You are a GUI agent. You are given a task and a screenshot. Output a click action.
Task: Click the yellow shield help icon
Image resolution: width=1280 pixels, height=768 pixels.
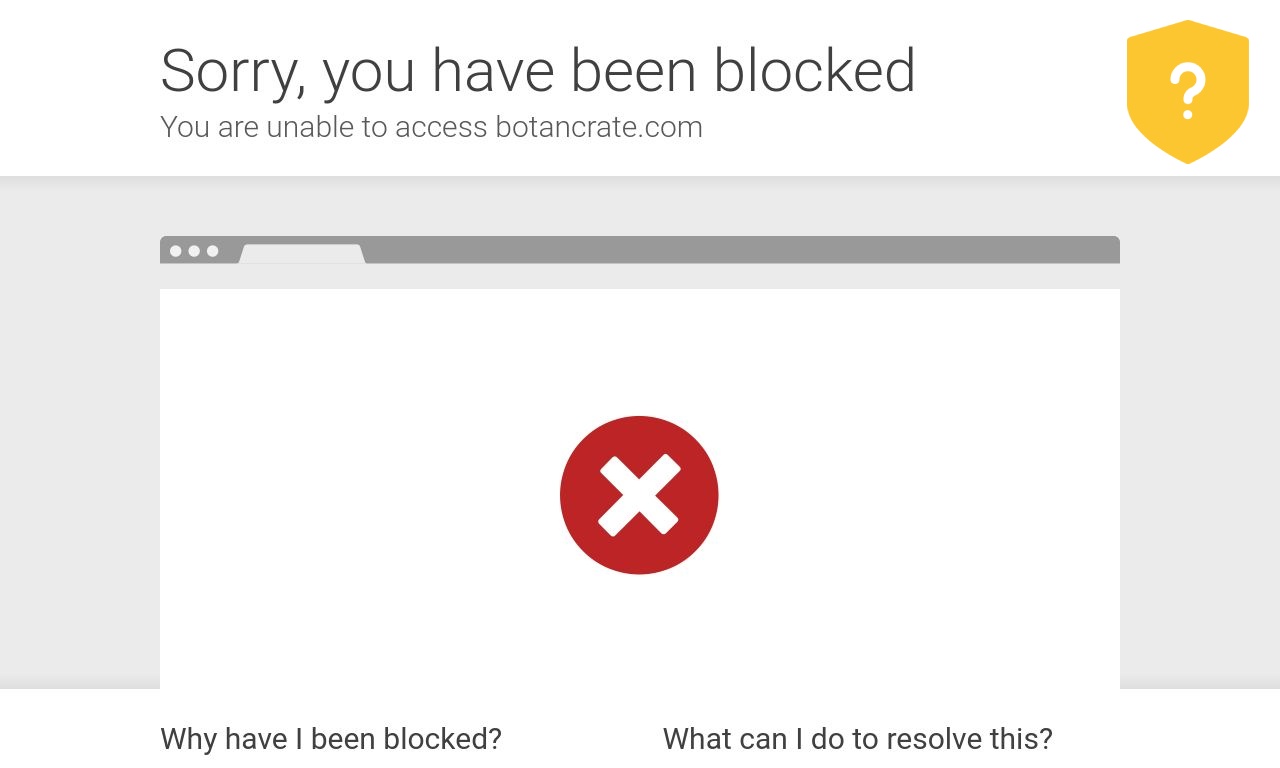coord(1188,92)
